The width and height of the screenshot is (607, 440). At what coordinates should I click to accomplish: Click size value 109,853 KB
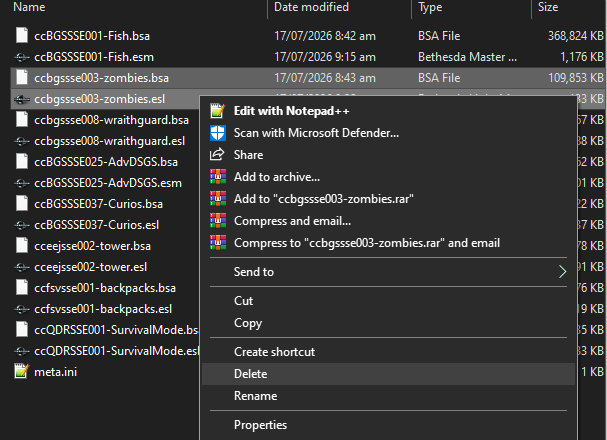[x=576, y=78]
